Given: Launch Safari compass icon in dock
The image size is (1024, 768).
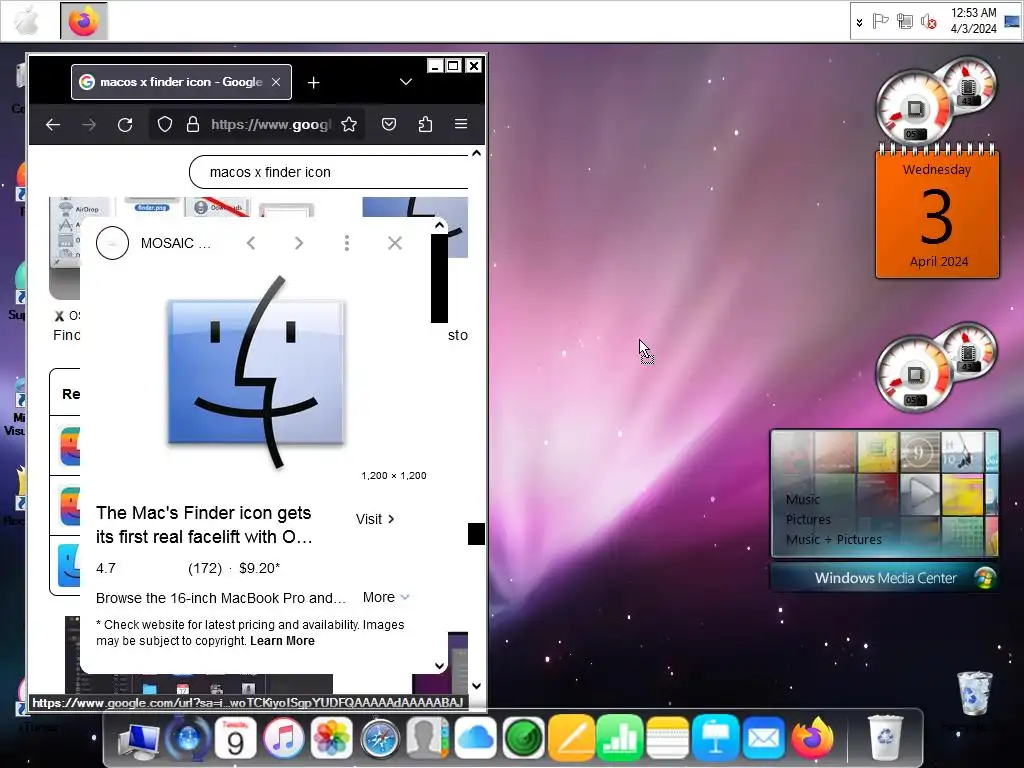Looking at the screenshot, I should [x=380, y=739].
